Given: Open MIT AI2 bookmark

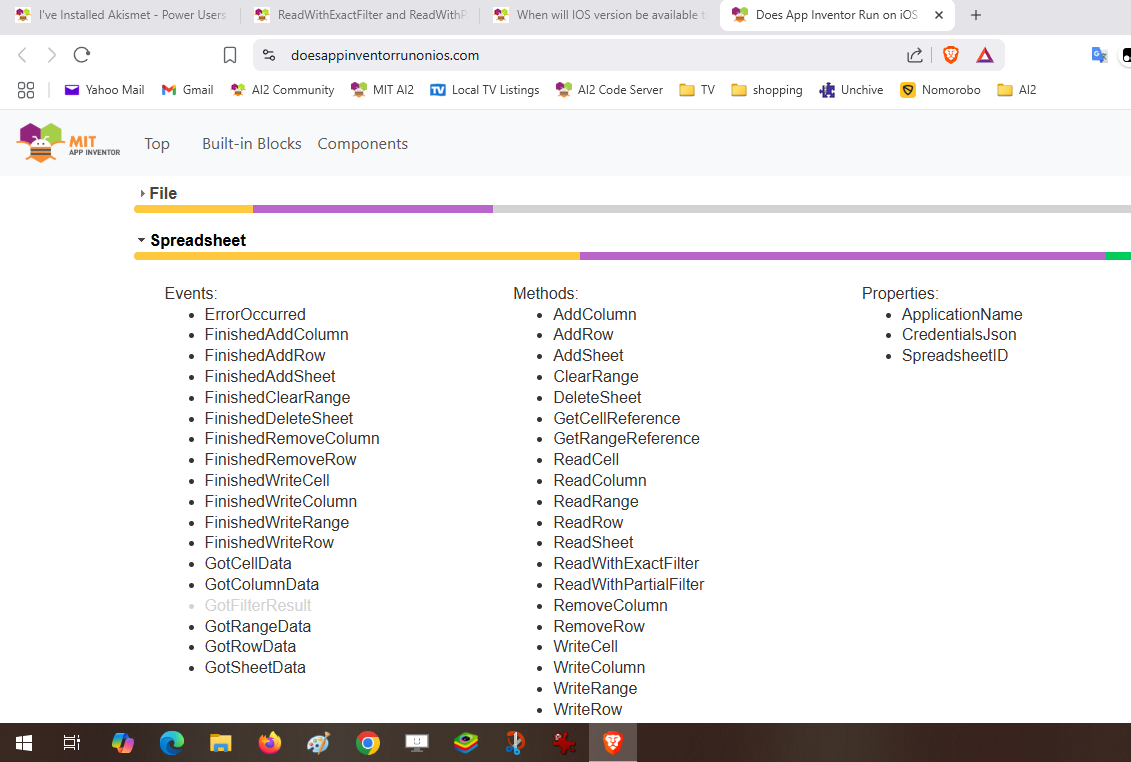Looking at the screenshot, I should [x=382, y=89].
